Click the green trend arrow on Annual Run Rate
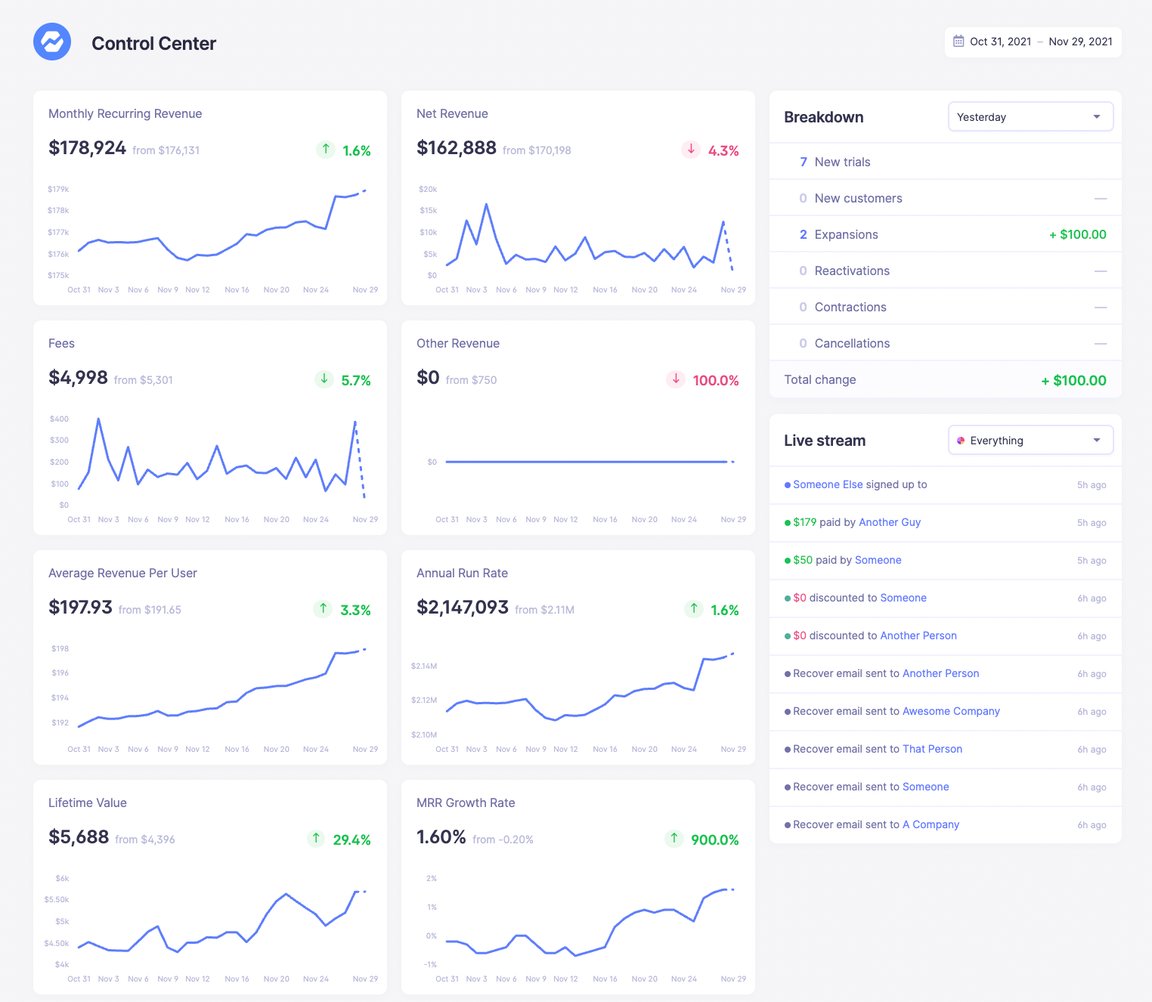Image resolution: width=1152 pixels, height=1002 pixels. (693, 609)
